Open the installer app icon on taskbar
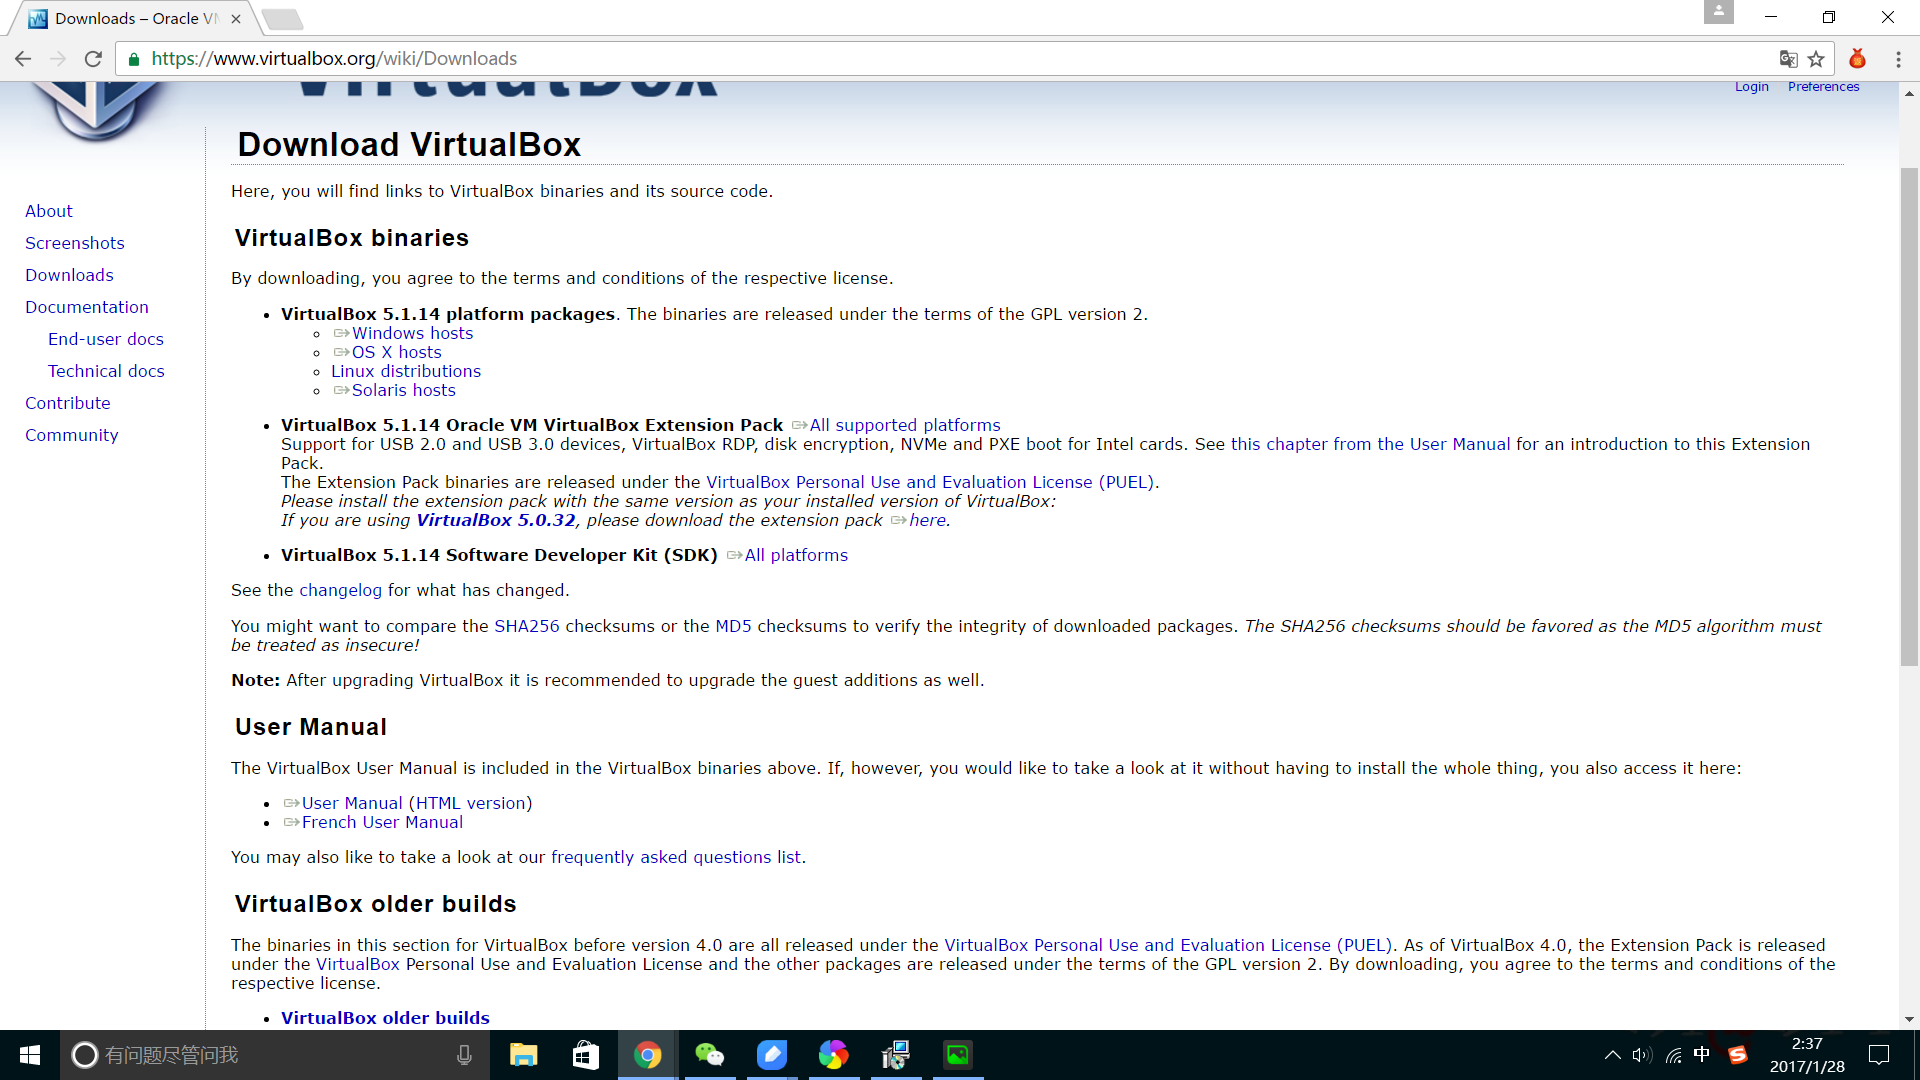1920x1080 pixels. tap(895, 1055)
